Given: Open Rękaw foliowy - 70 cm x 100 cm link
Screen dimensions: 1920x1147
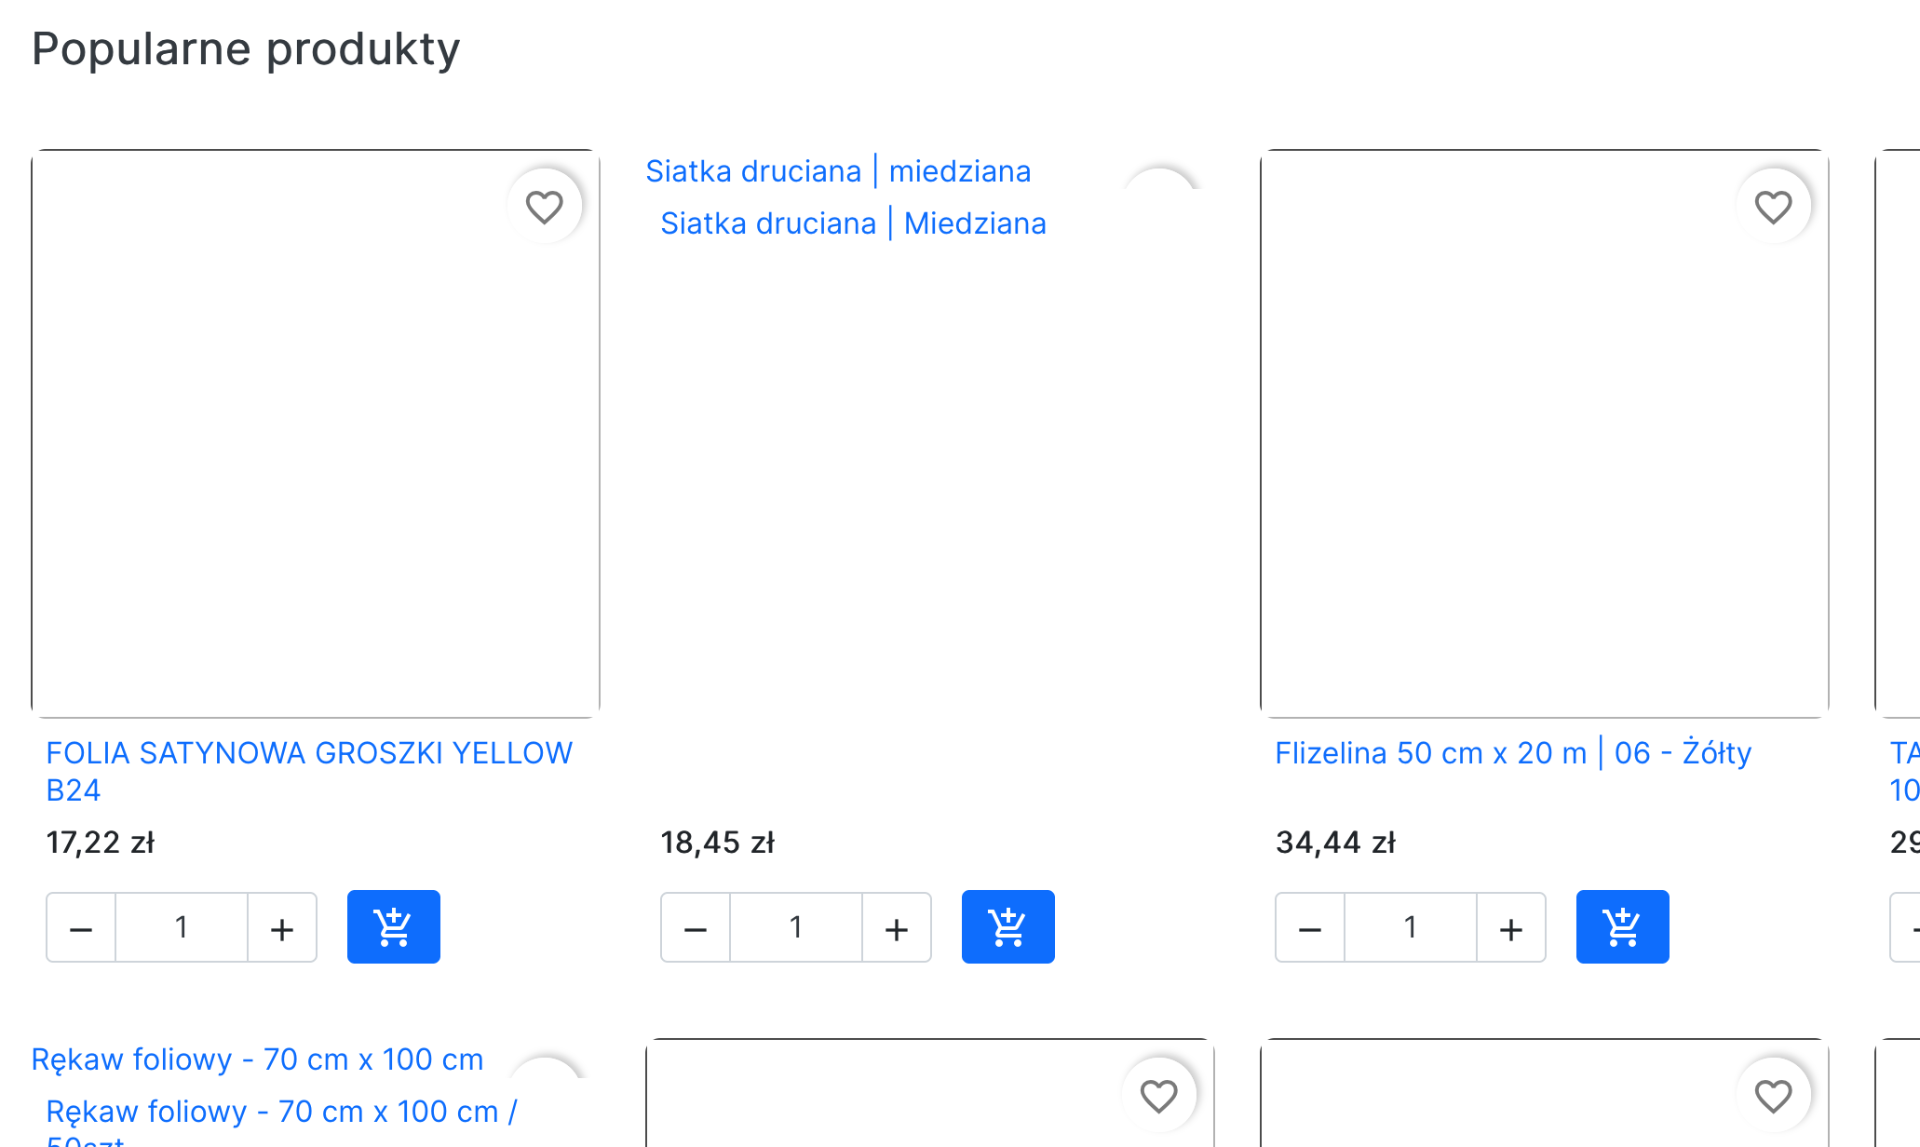Looking at the screenshot, I should (x=257, y=1059).
